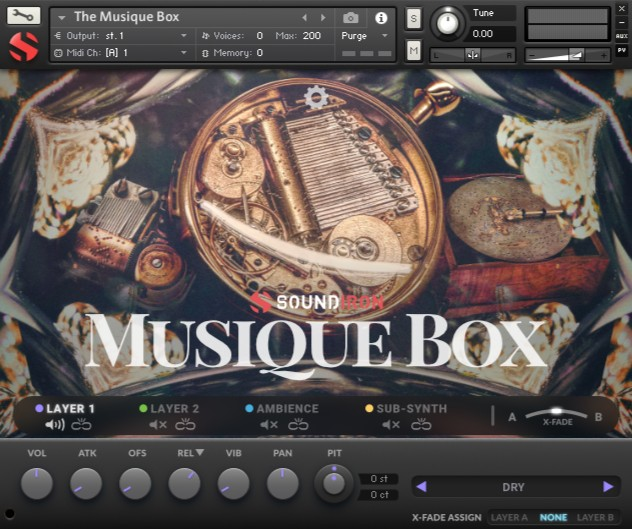
Task: Select the Layer 2 tab
Action: point(169,408)
